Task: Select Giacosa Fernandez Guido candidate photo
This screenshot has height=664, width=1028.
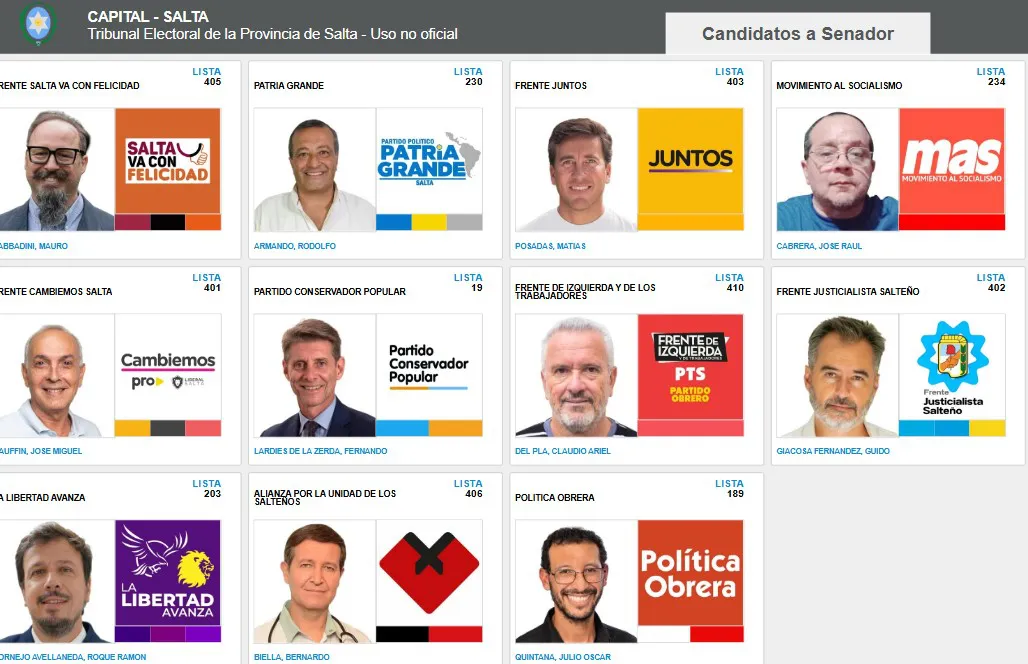Action: 837,376
